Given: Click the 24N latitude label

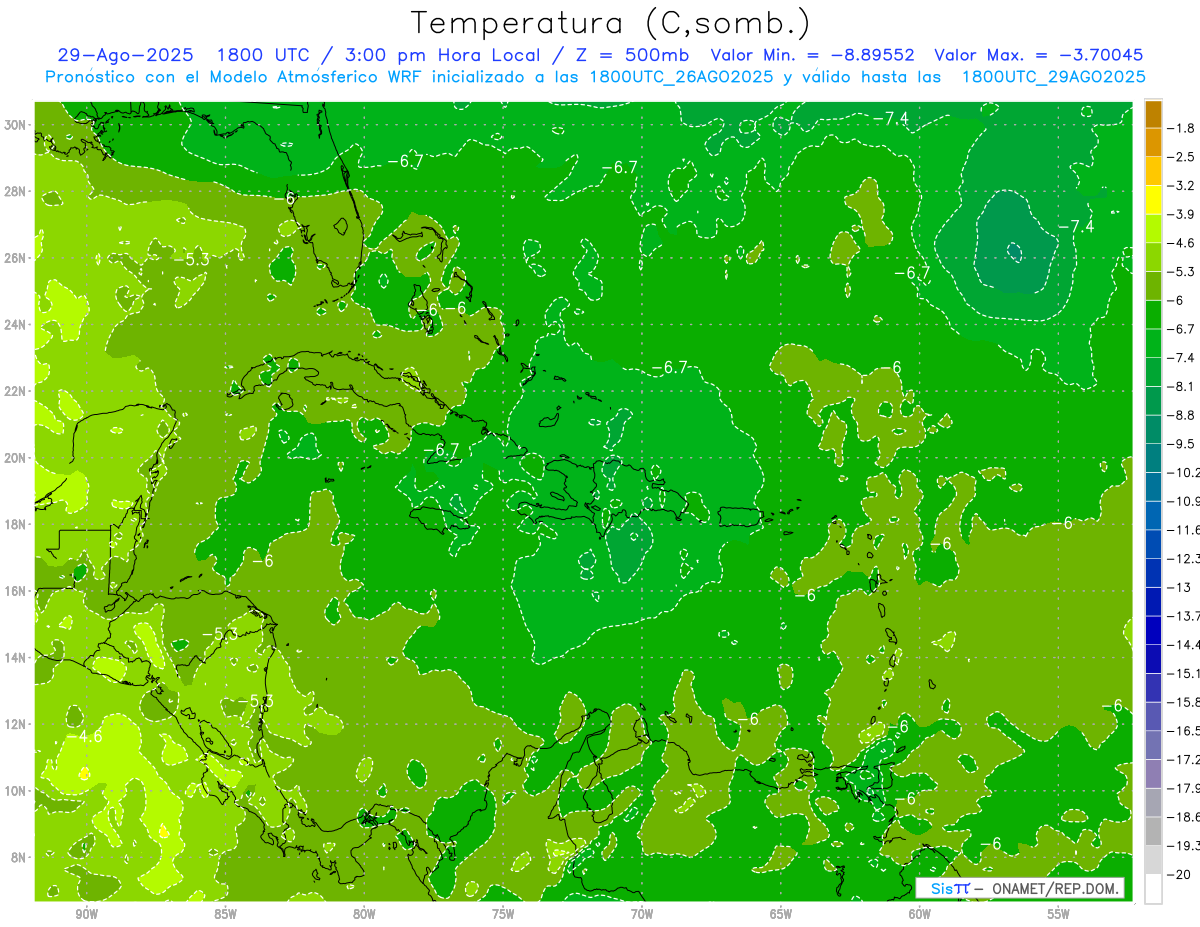Looking at the screenshot, I should tap(15, 325).
